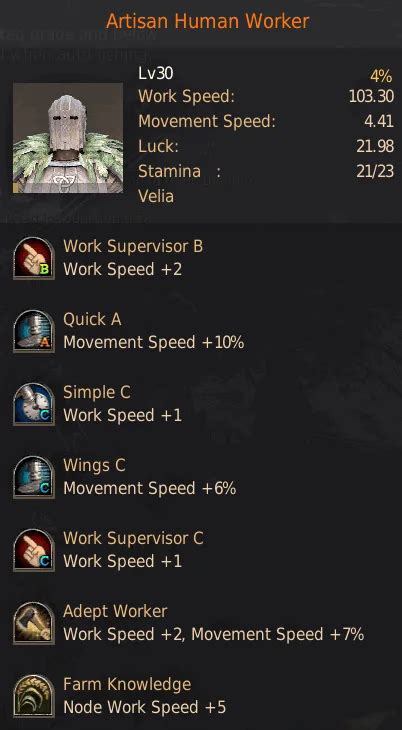Image resolution: width=402 pixels, height=730 pixels.
Task: Select the Wings C skill icon
Action: coord(34,477)
